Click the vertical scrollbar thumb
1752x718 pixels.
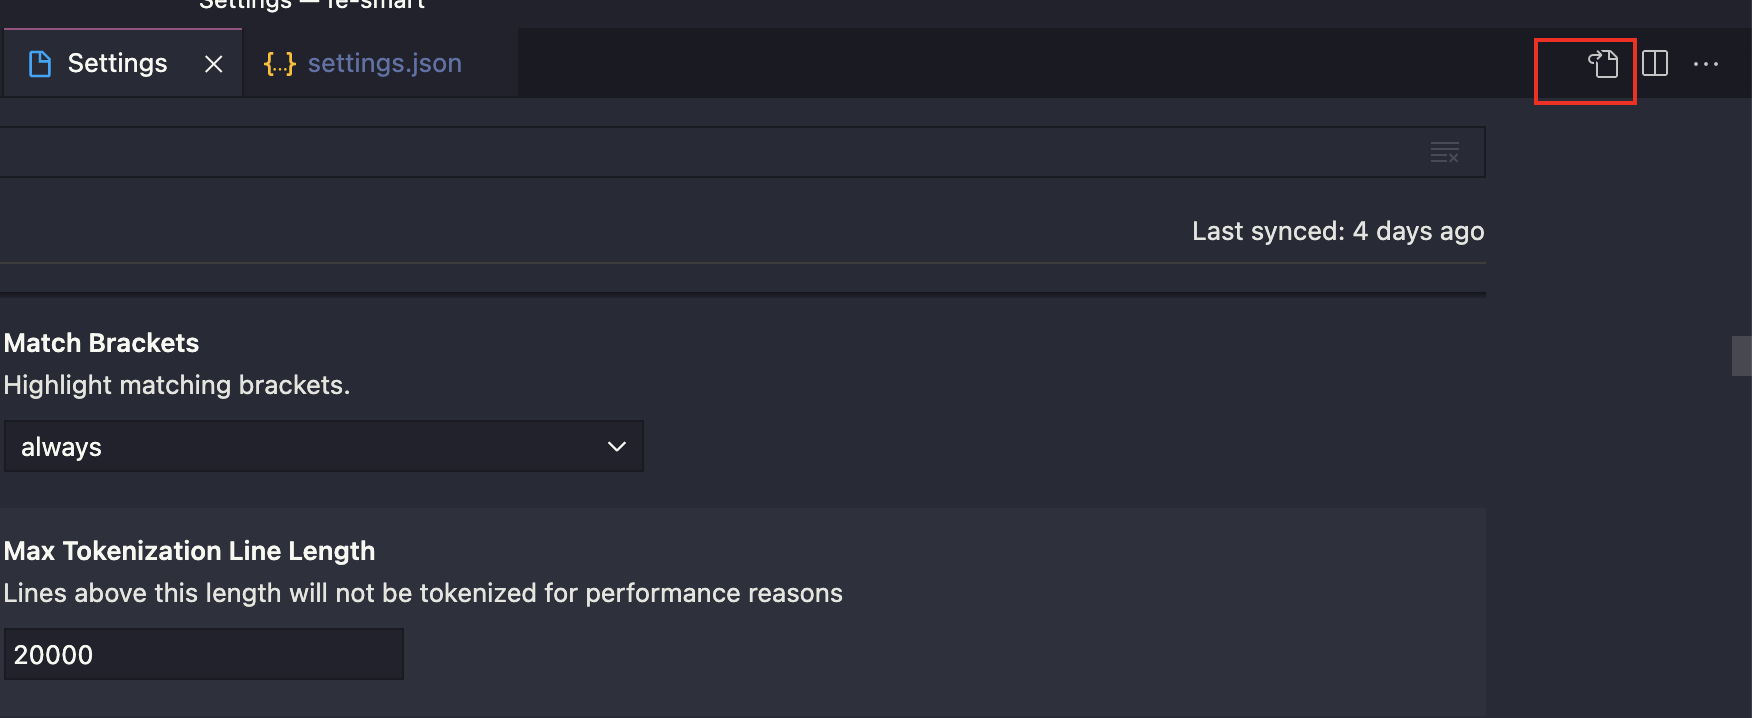[x=1742, y=356]
